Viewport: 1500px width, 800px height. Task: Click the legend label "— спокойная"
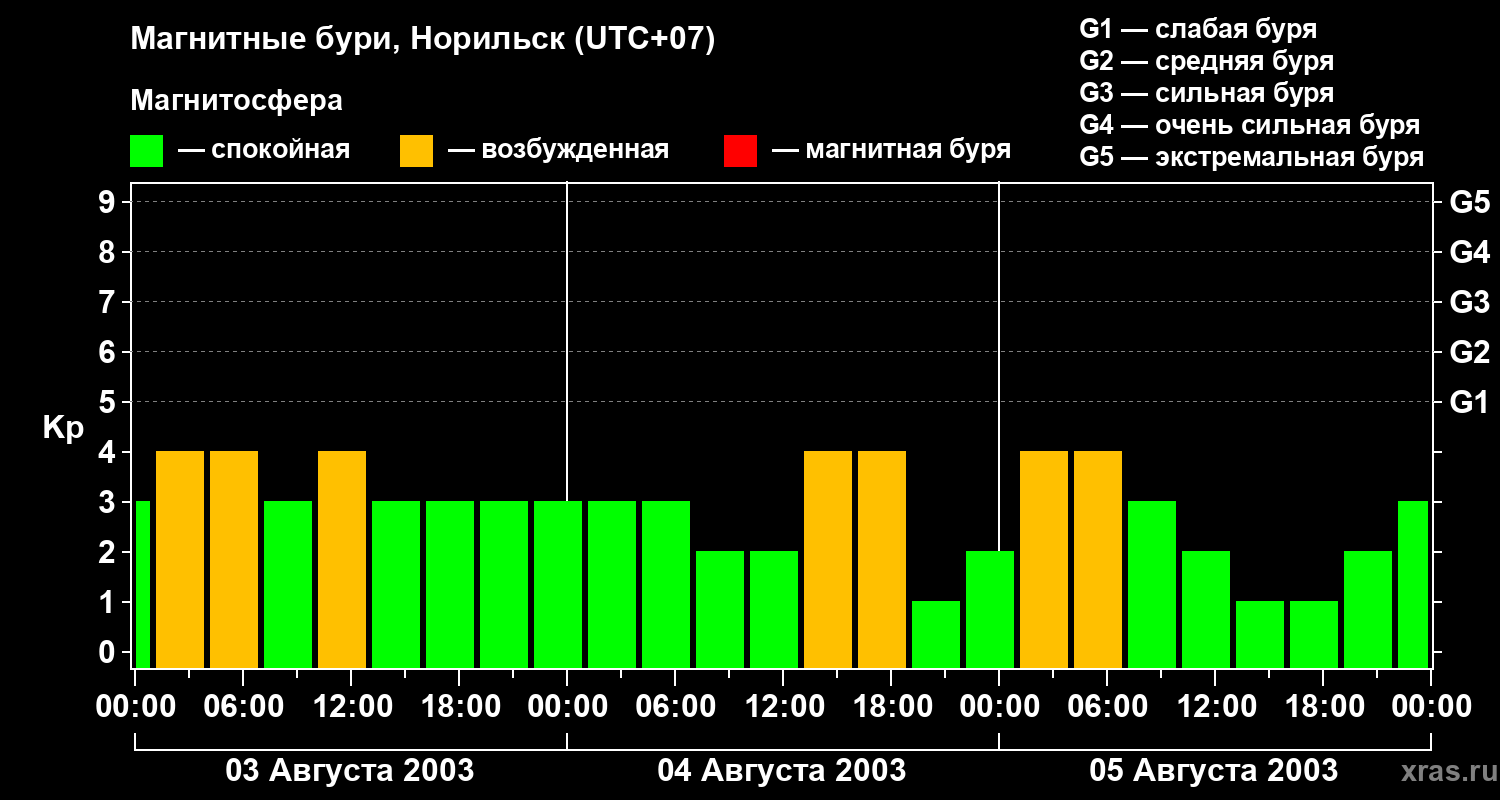pyautogui.click(x=264, y=151)
